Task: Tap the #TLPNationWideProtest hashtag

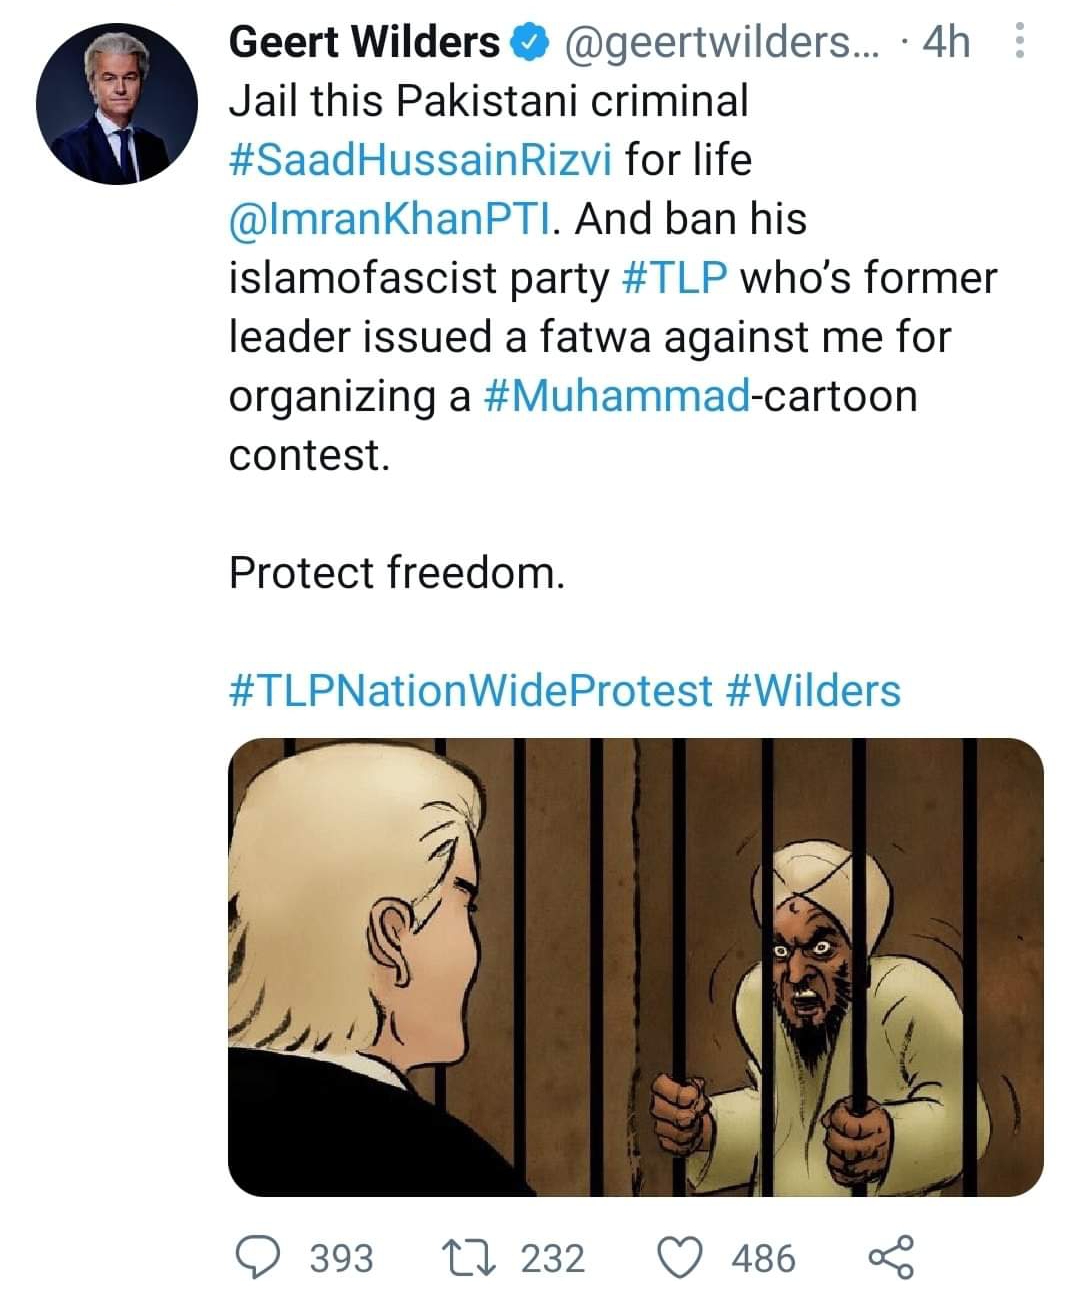Action: [x=470, y=691]
